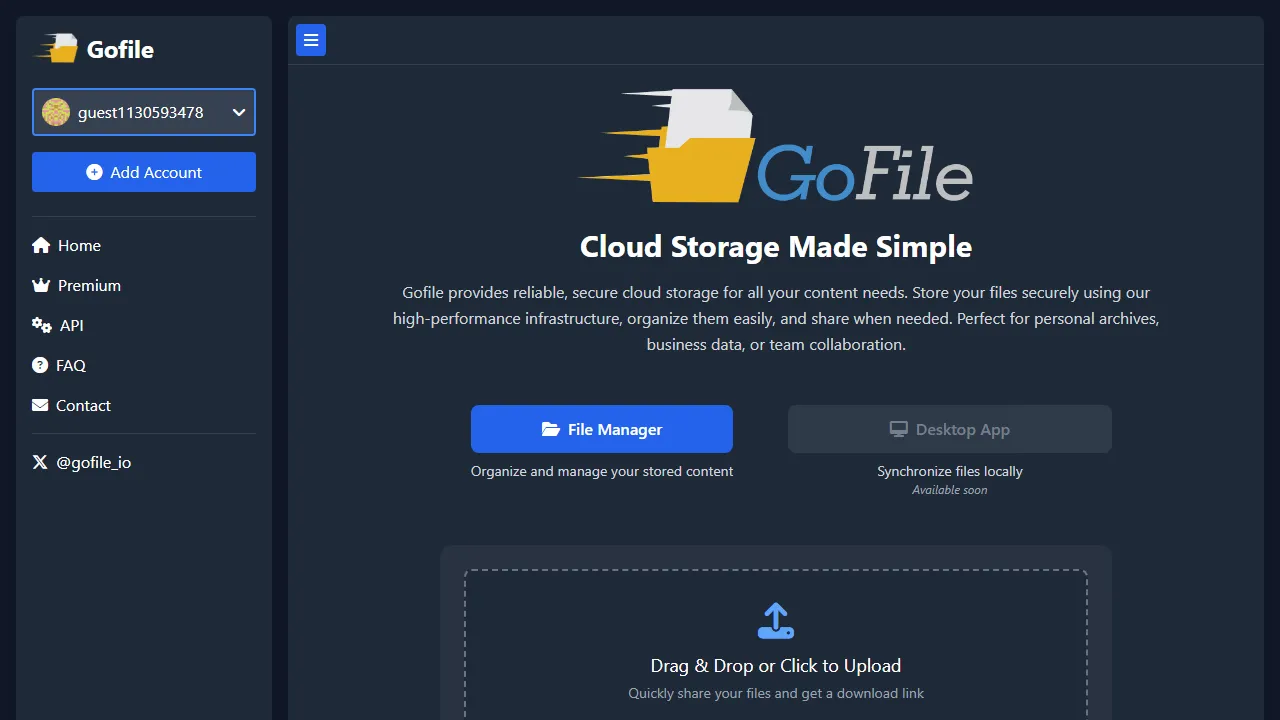
Task: Expand the account selector chevron
Action: tap(238, 112)
